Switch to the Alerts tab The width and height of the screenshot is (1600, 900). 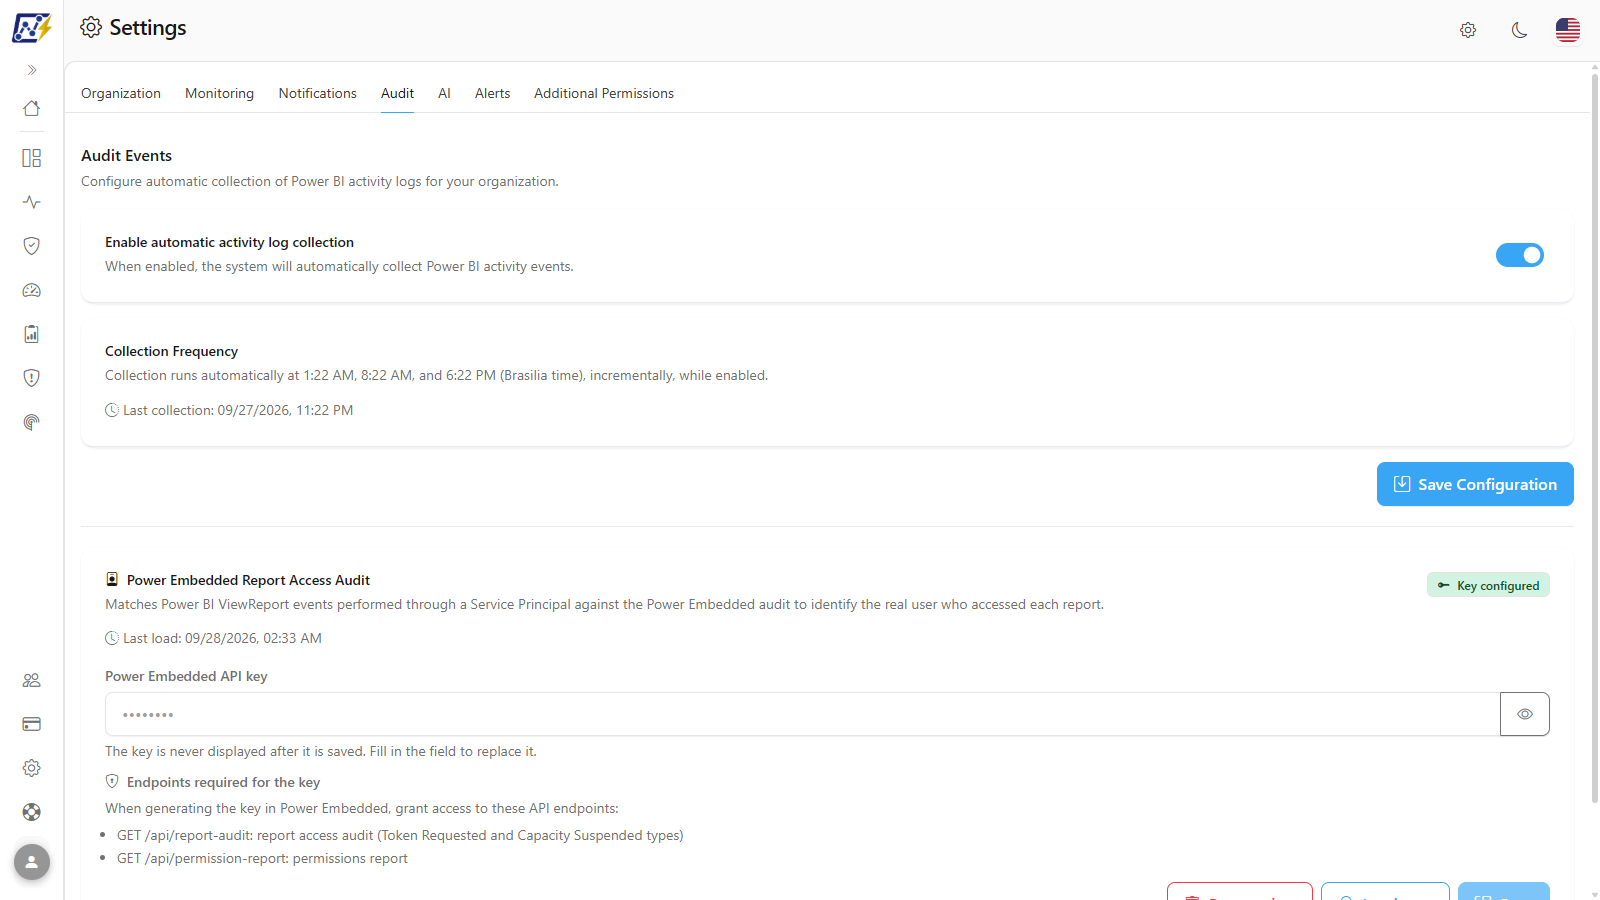(492, 93)
